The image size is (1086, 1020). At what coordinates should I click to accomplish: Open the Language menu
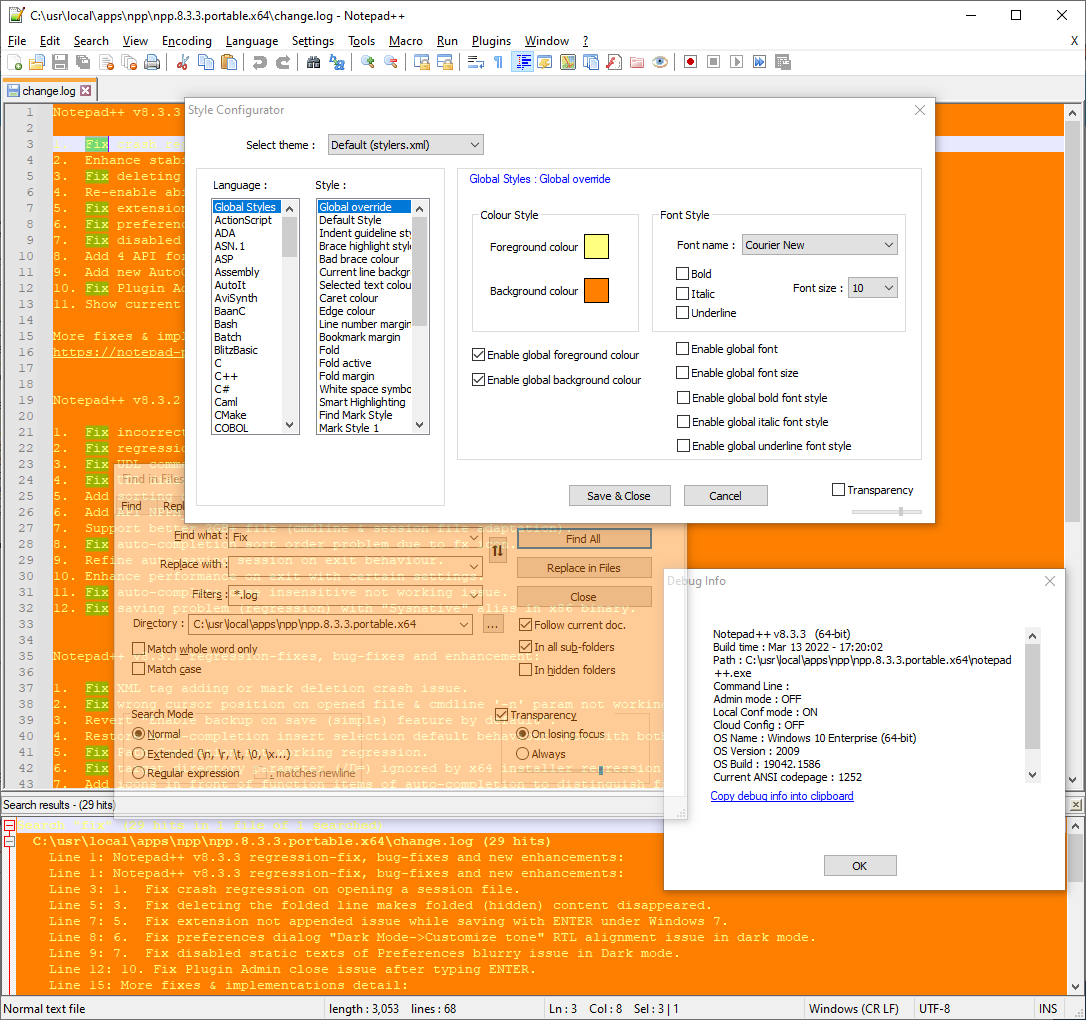(251, 41)
